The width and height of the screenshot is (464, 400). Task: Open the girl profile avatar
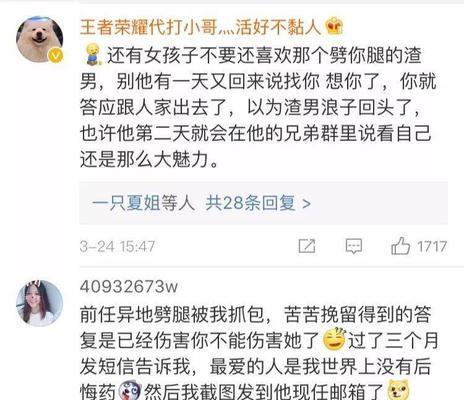click(x=40, y=303)
